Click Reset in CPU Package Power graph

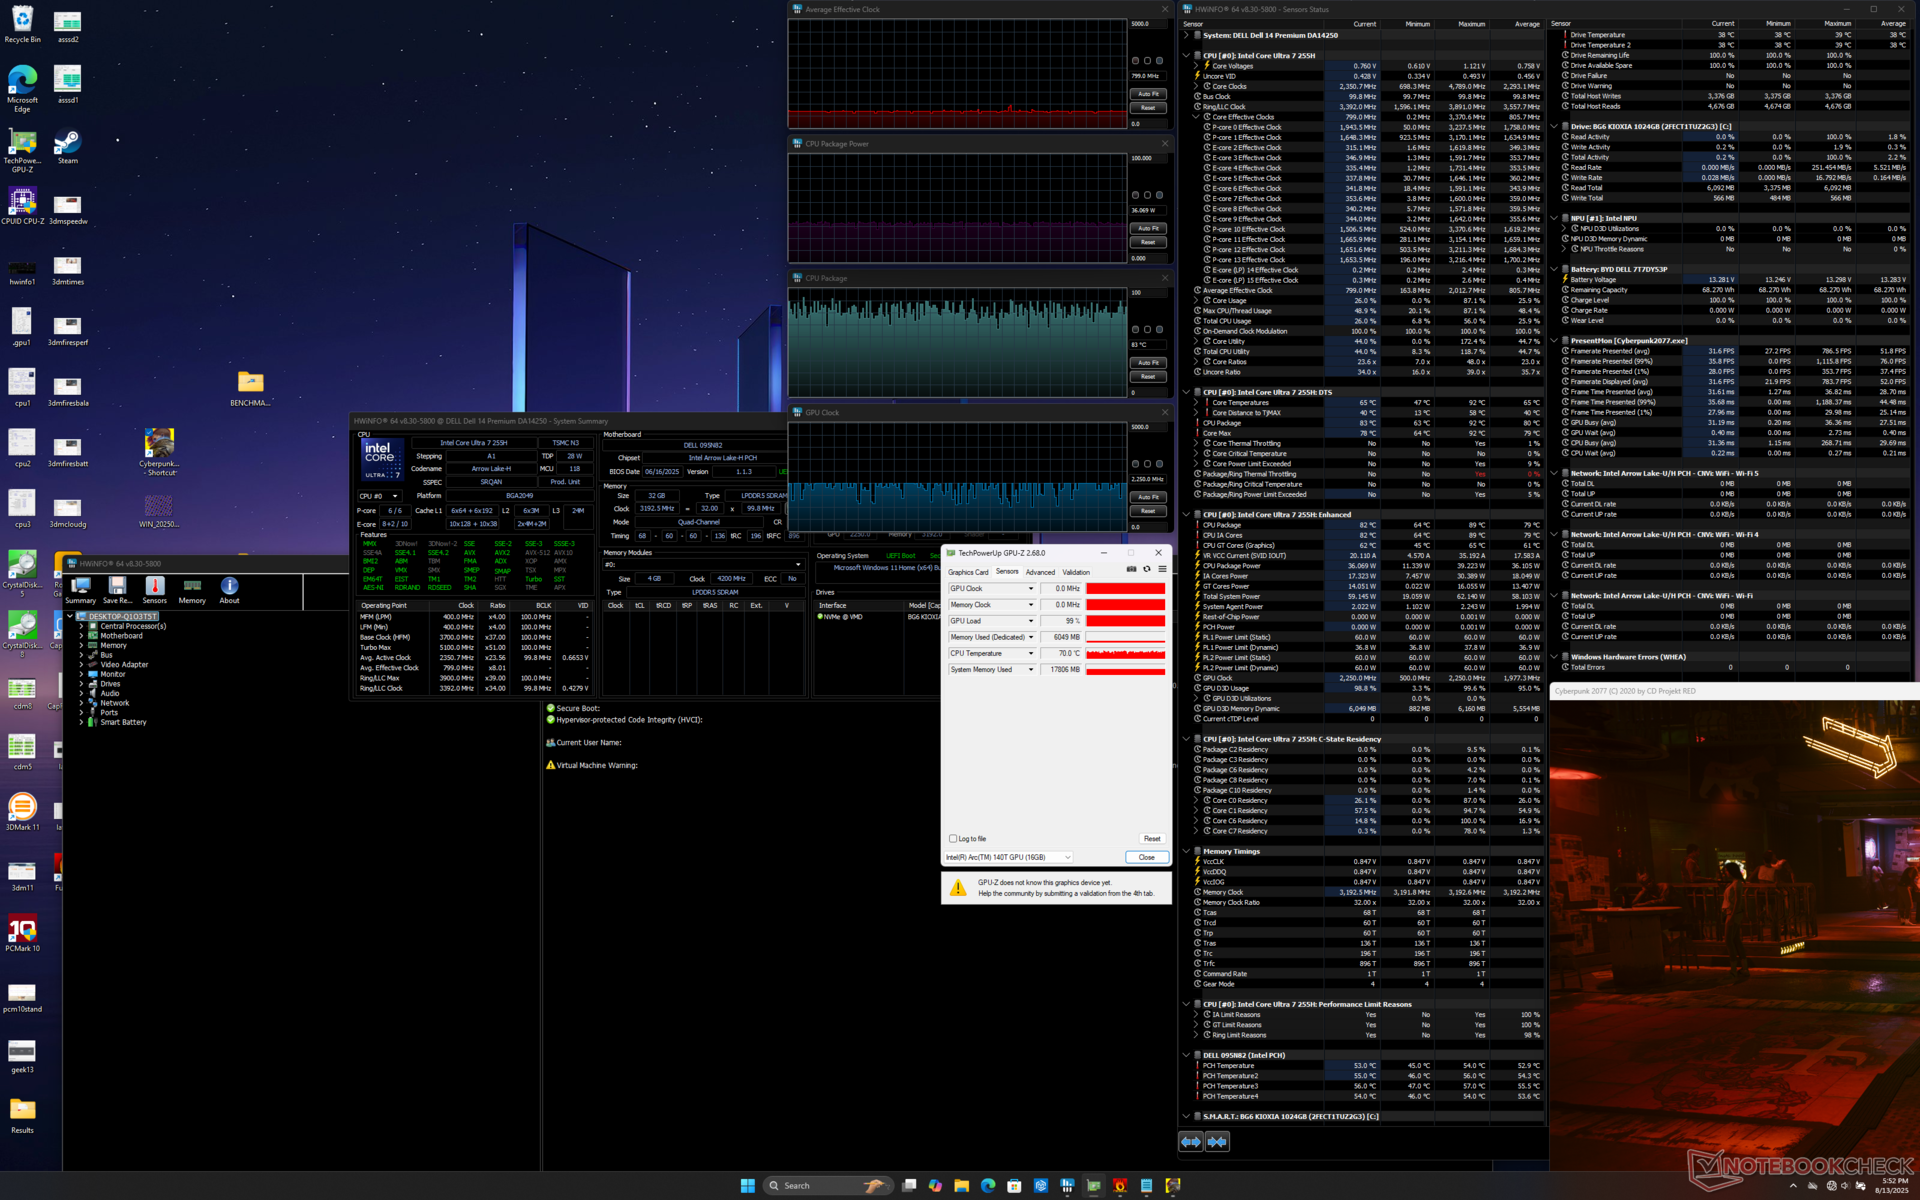point(1148,242)
